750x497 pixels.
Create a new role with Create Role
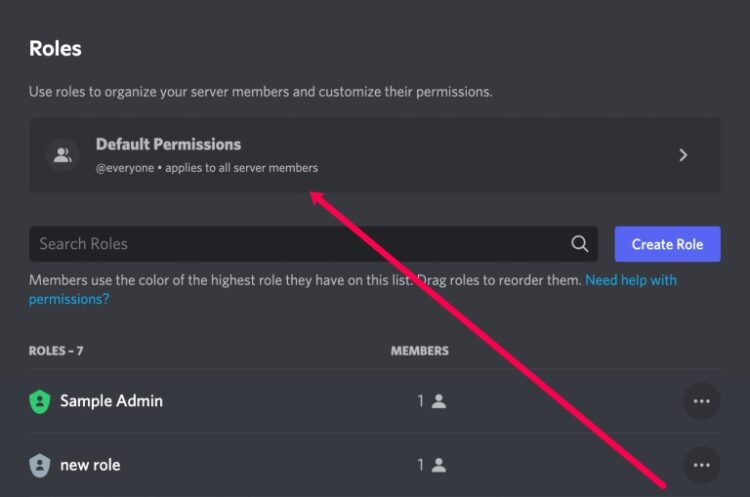[x=667, y=244]
